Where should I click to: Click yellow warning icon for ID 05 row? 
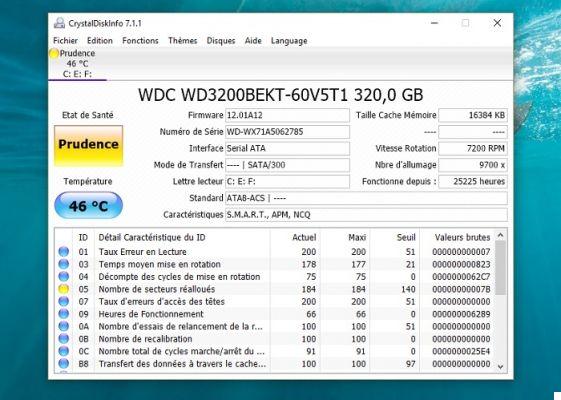click(64, 289)
